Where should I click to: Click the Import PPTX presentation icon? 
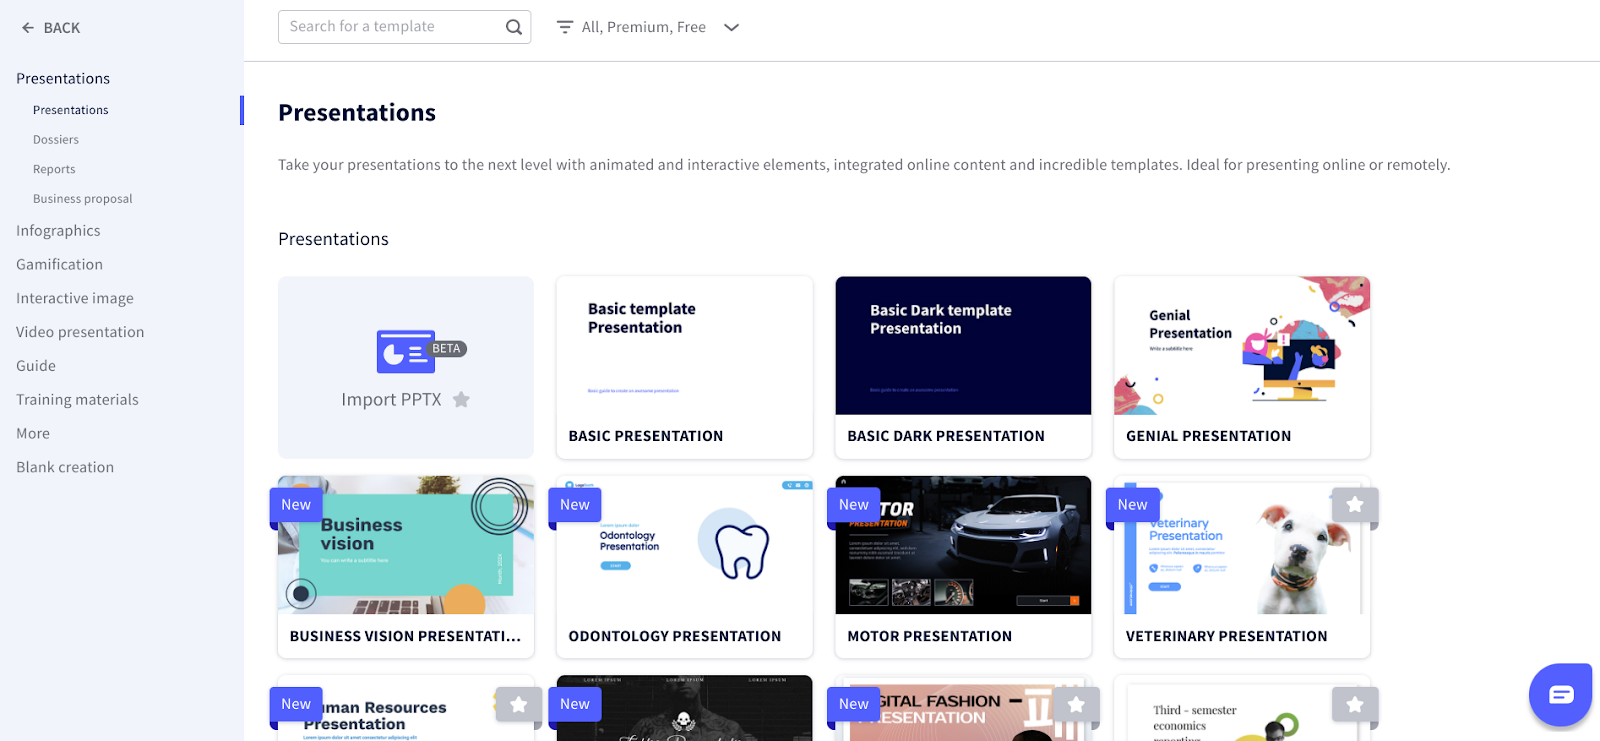[x=405, y=351]
